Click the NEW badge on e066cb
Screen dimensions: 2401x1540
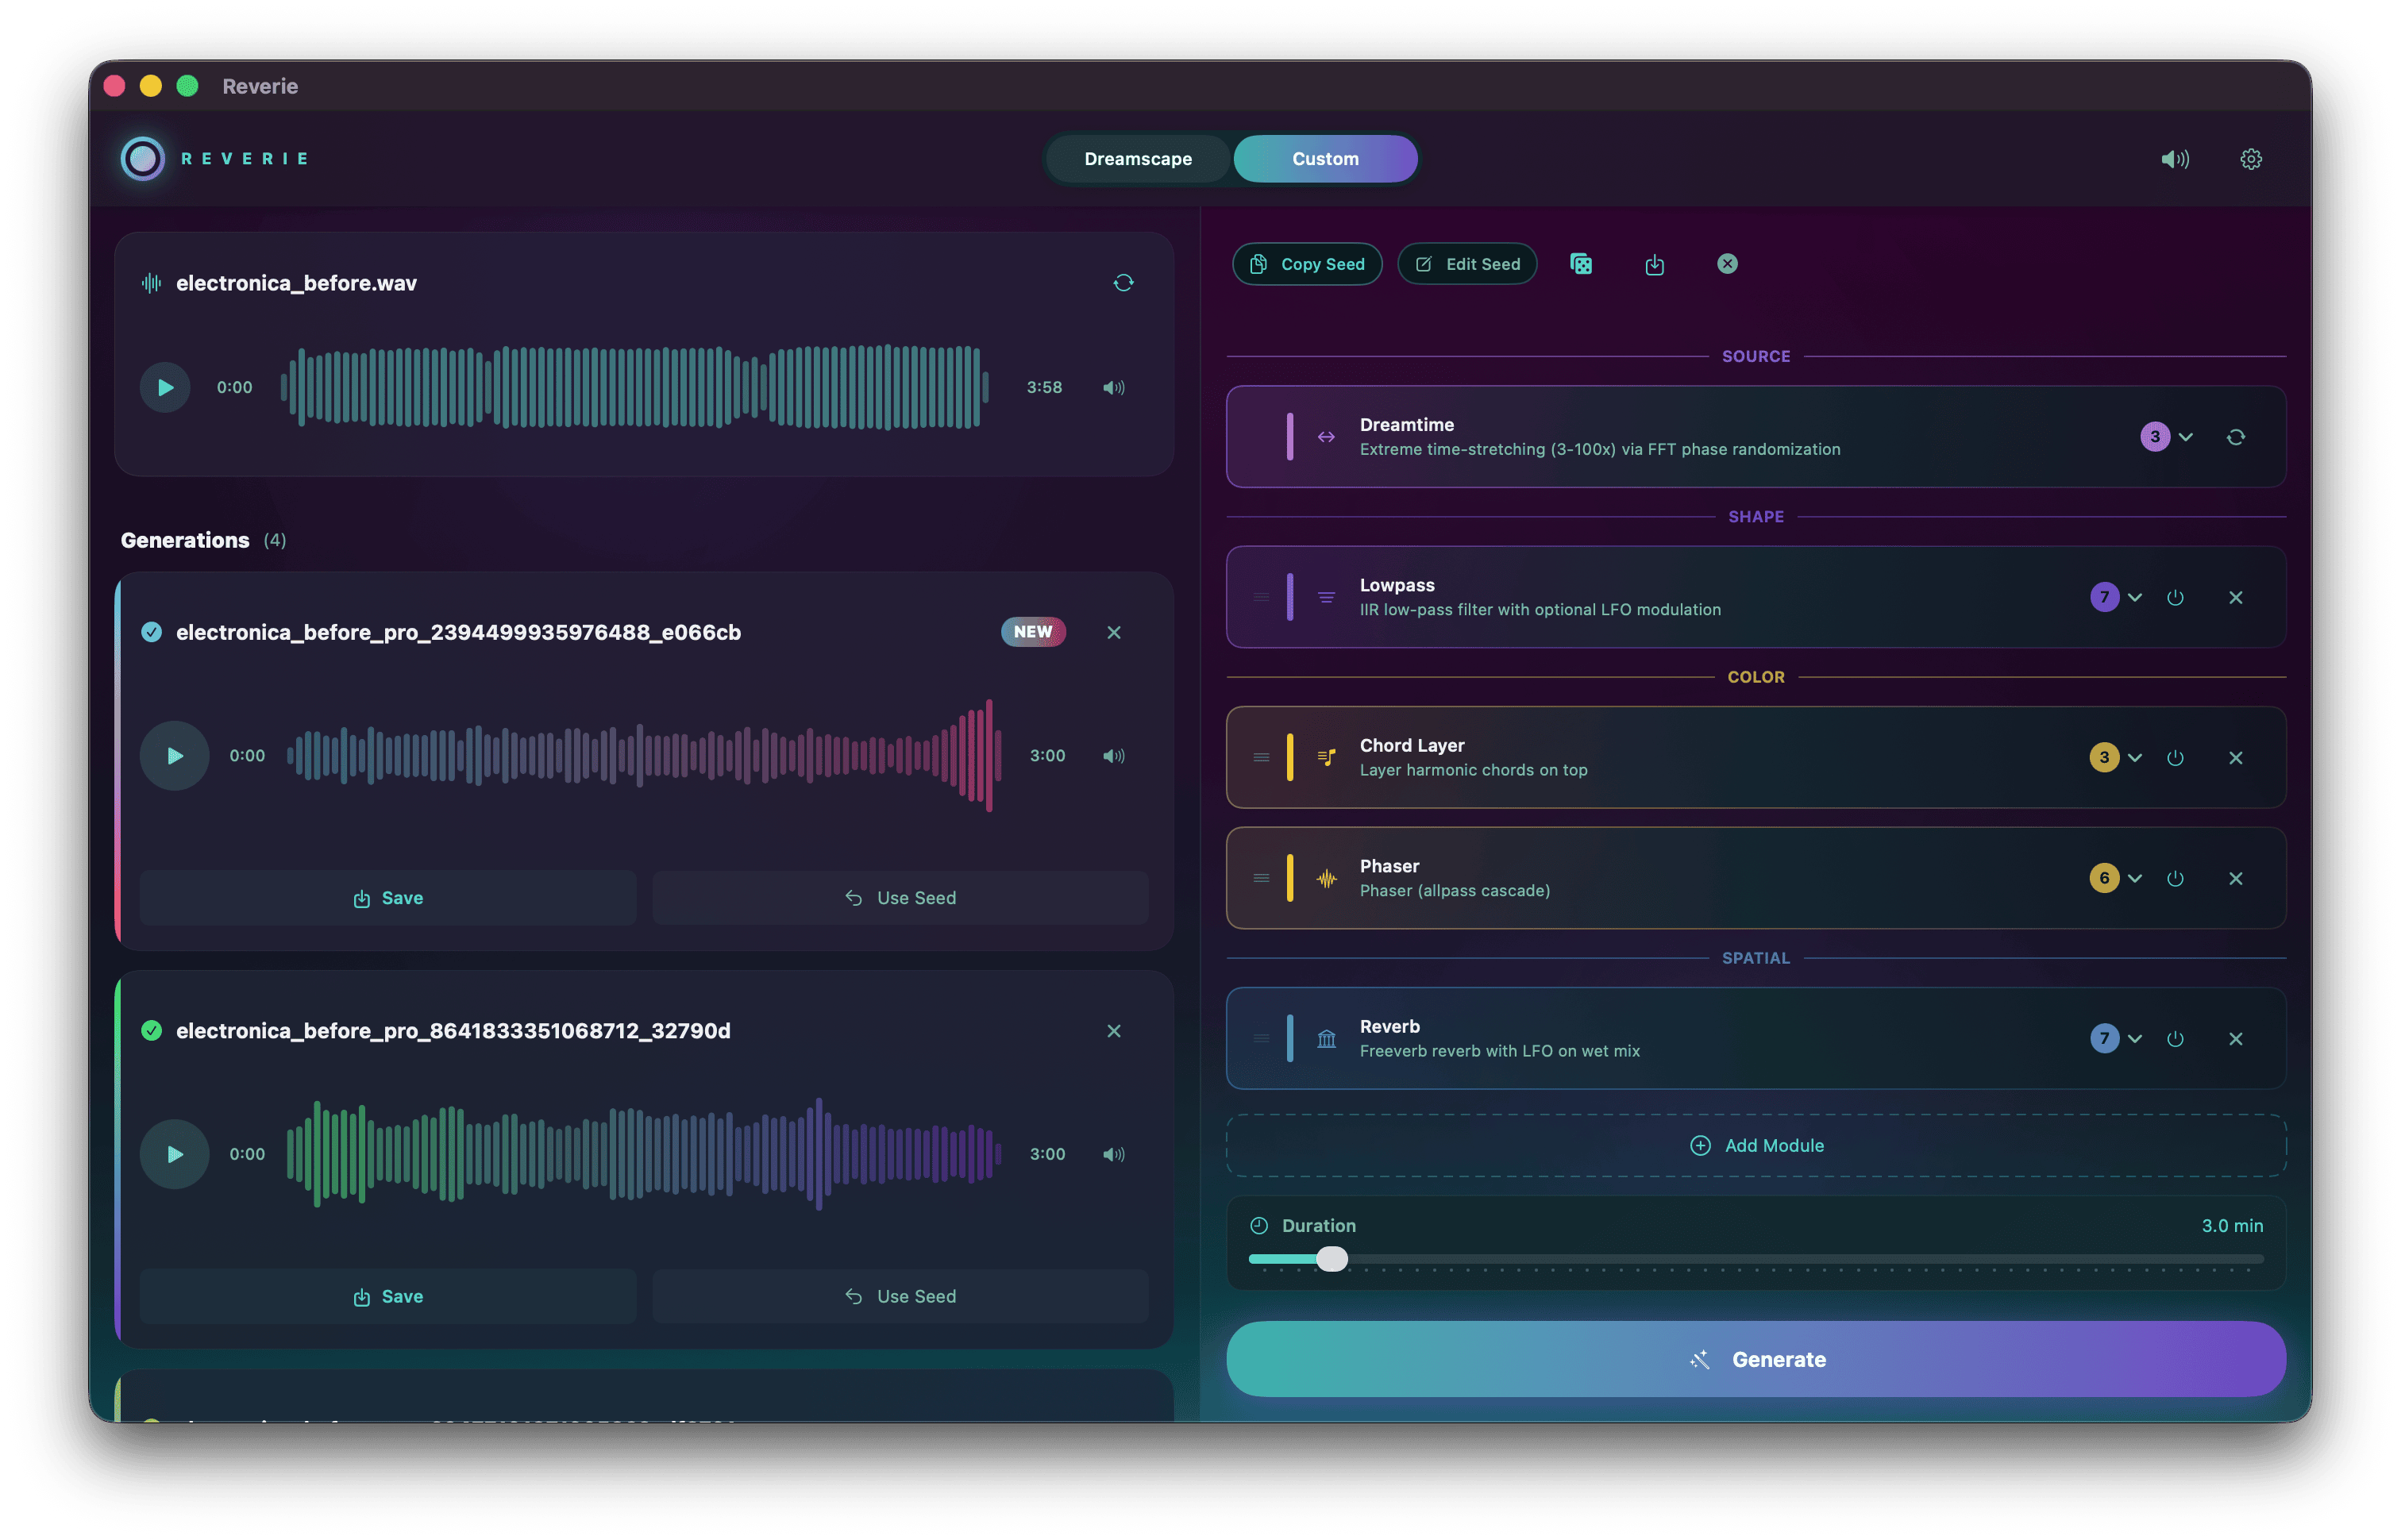coord(1032,632)
